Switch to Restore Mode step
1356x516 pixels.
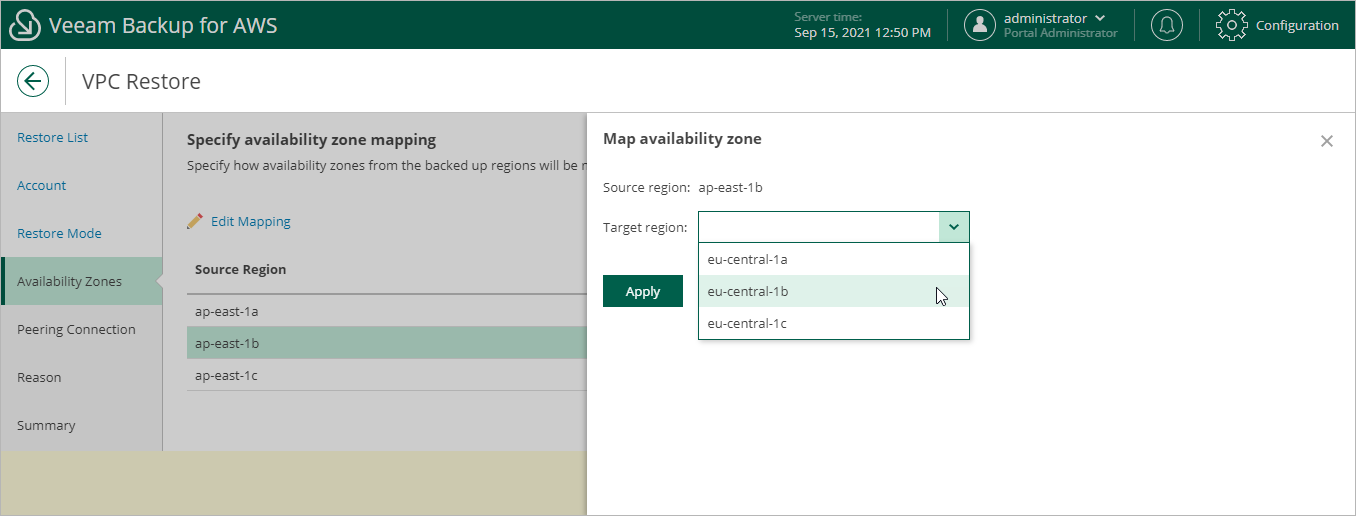[59, 233]
